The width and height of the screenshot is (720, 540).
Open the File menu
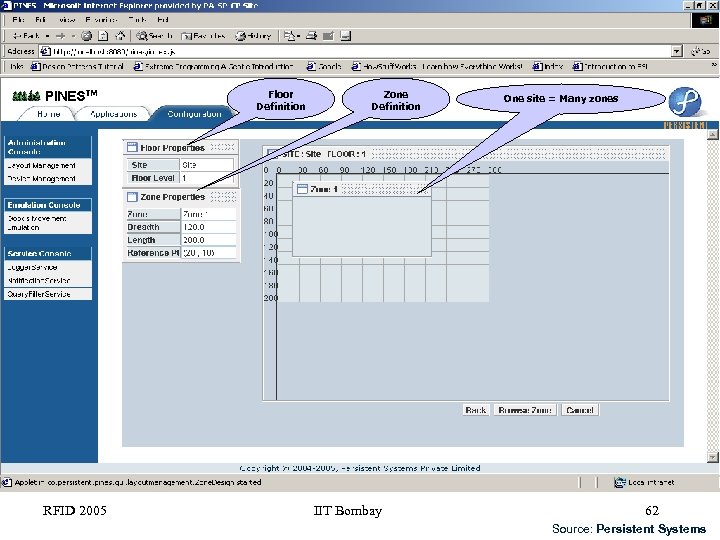[19, 20]
